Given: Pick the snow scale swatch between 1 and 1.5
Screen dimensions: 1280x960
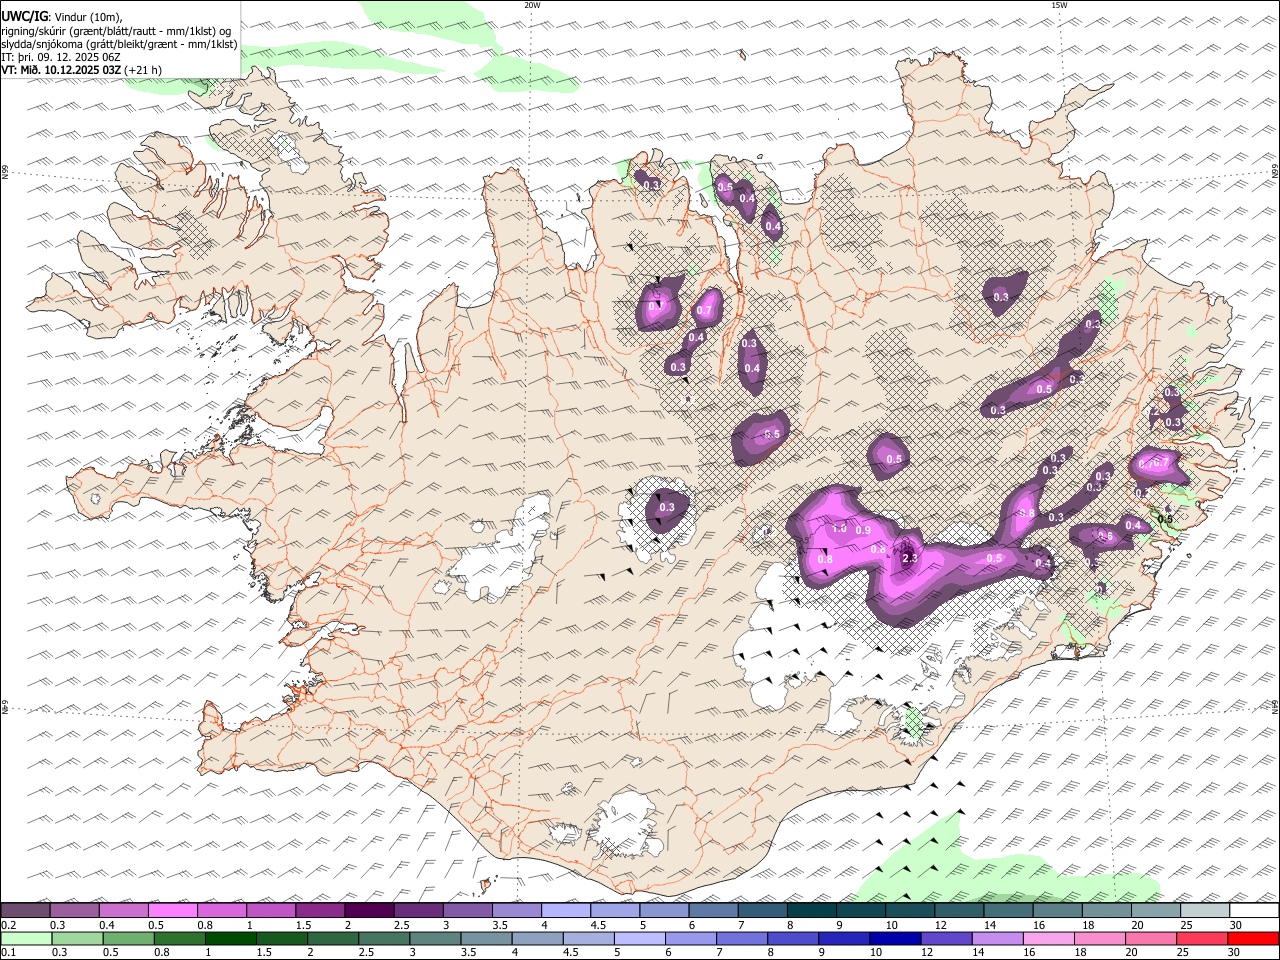Looking at the screenshot, I should point(270,910).
